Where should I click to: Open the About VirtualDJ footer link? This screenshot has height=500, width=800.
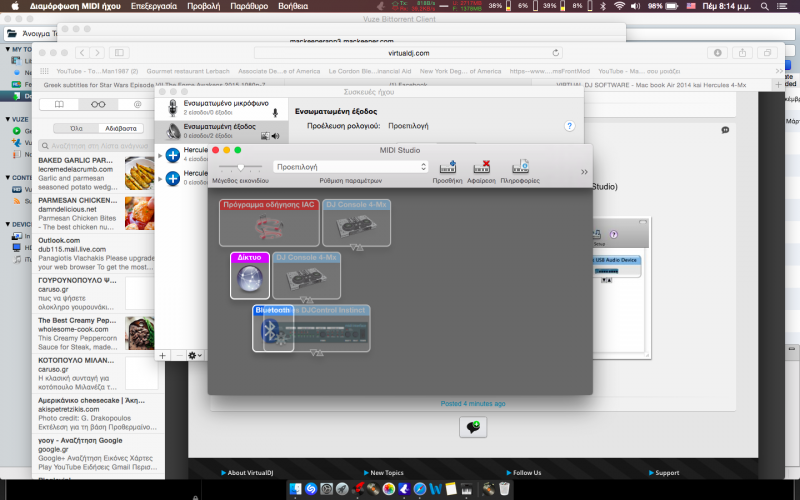tap(250, 473)
